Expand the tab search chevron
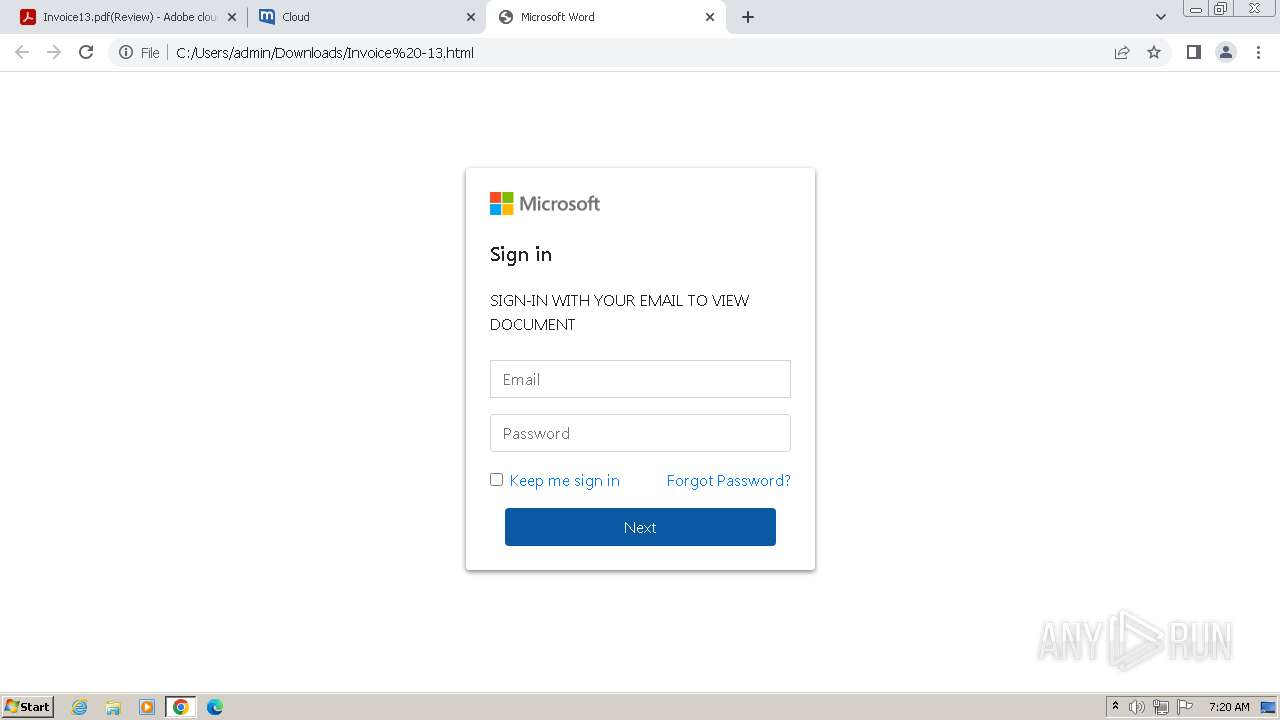 pyautogui.click(x=1161, y=17)
